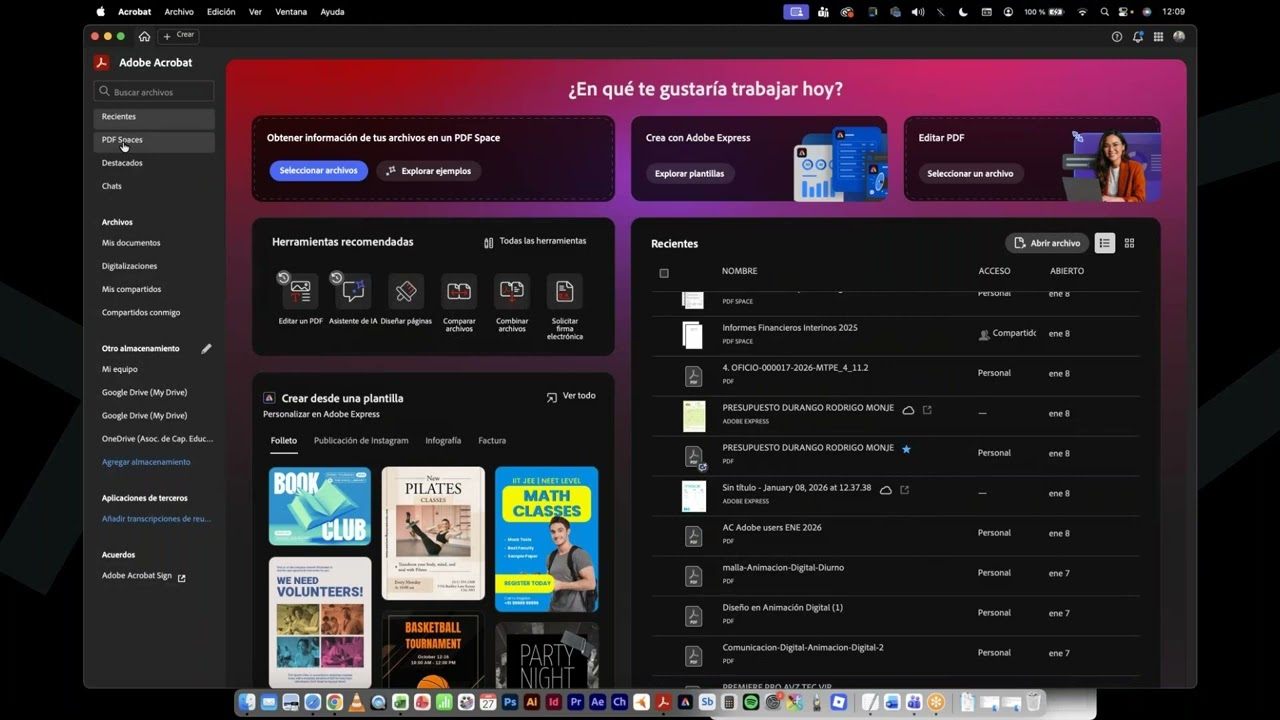Click the Explorar plantillas button
This screenshot has height=720, width=1280.
click(x=690, y=173)
